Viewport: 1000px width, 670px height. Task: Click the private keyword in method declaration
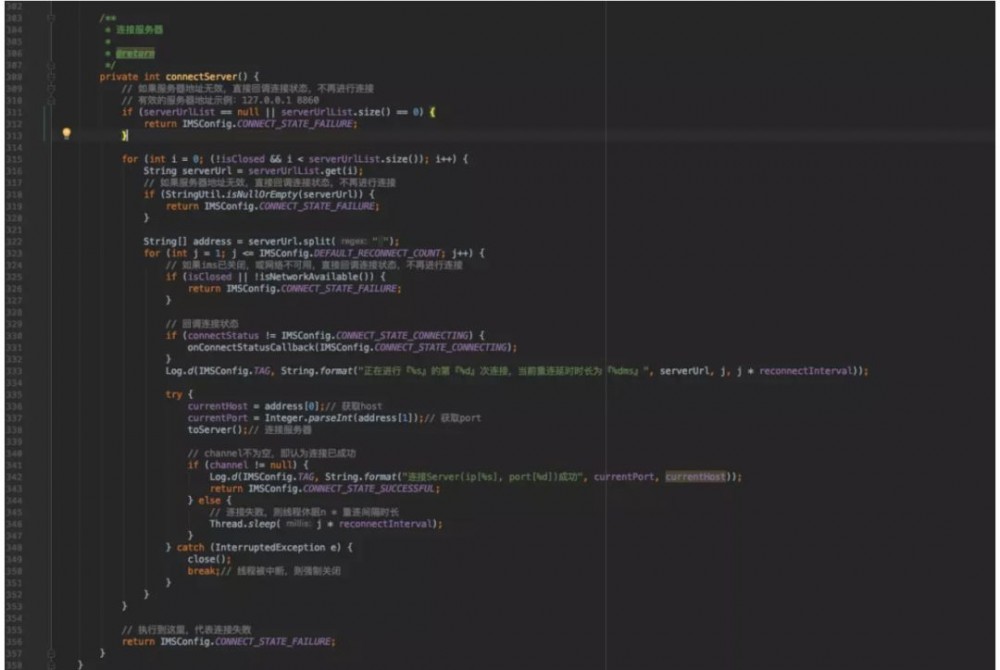click(119, 76)
